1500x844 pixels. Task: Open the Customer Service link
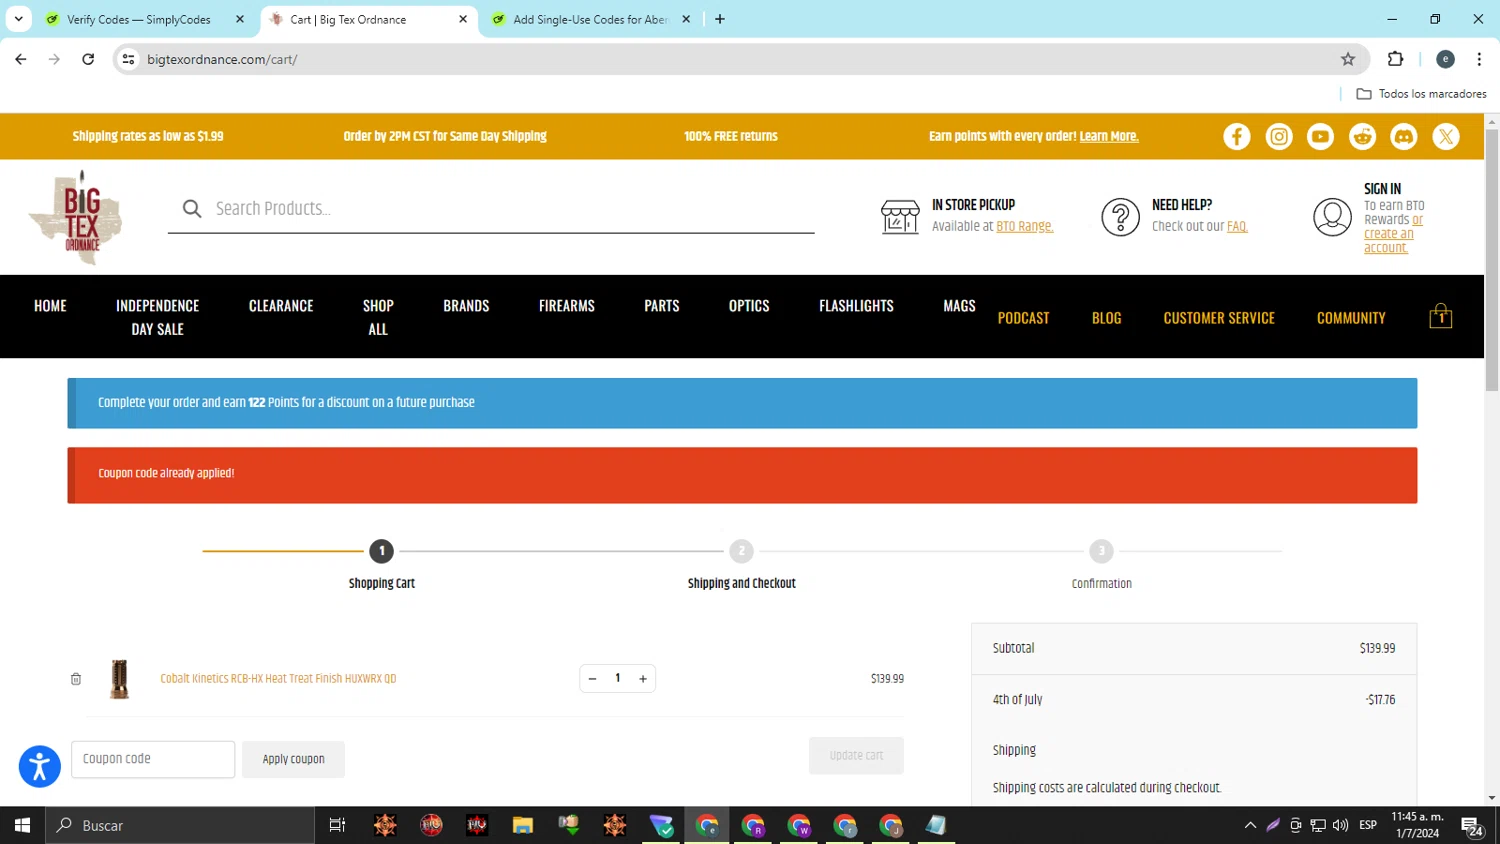(1219, 318)
